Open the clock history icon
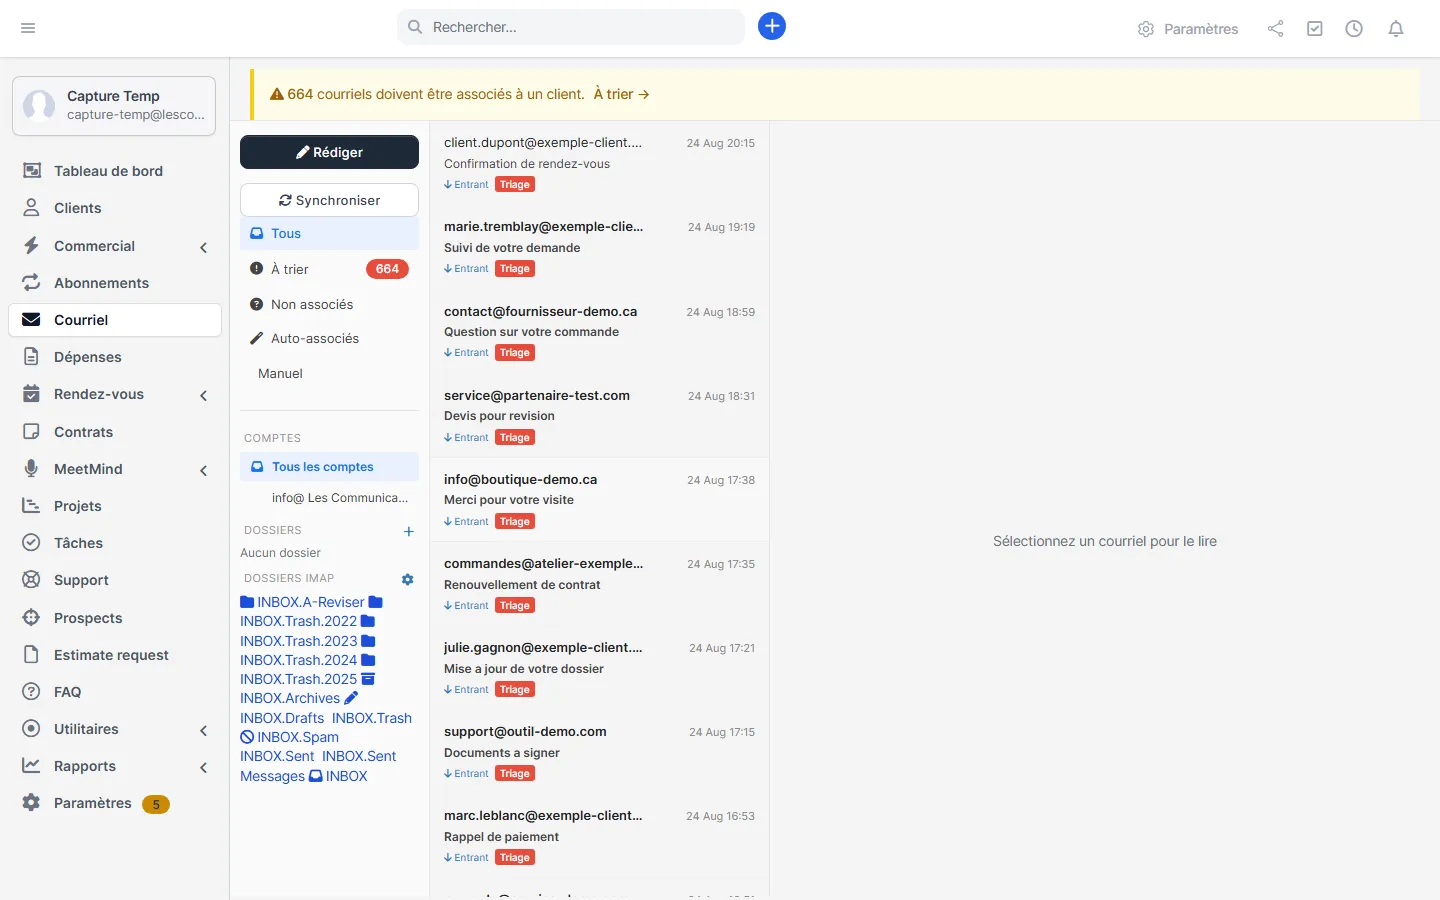 pos(1354,29)
